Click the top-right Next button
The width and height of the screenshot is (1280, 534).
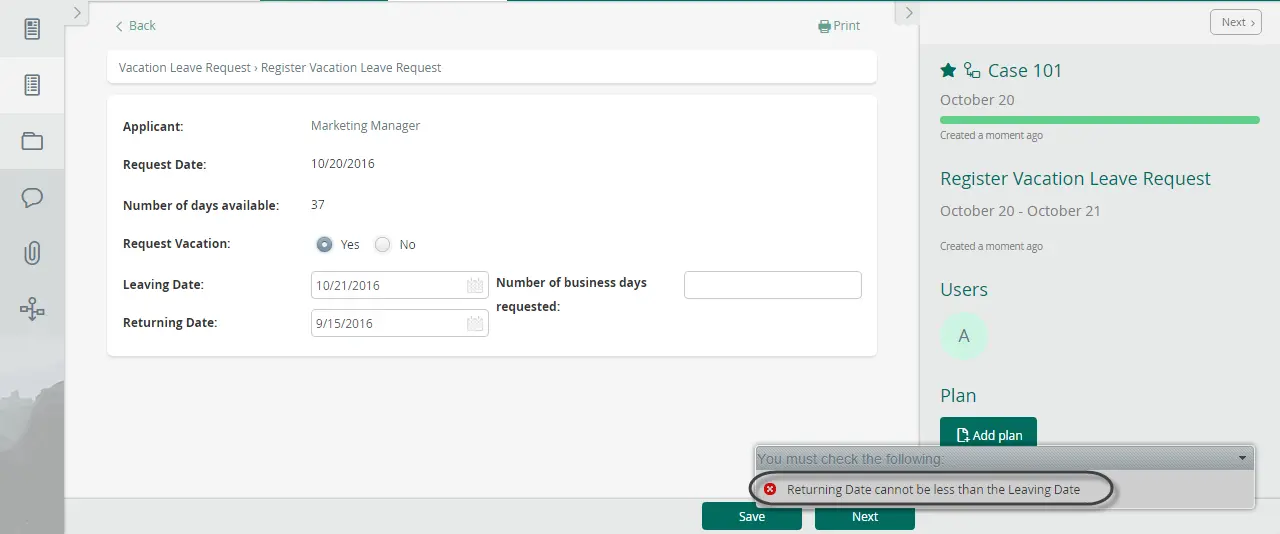point(1235,22)
